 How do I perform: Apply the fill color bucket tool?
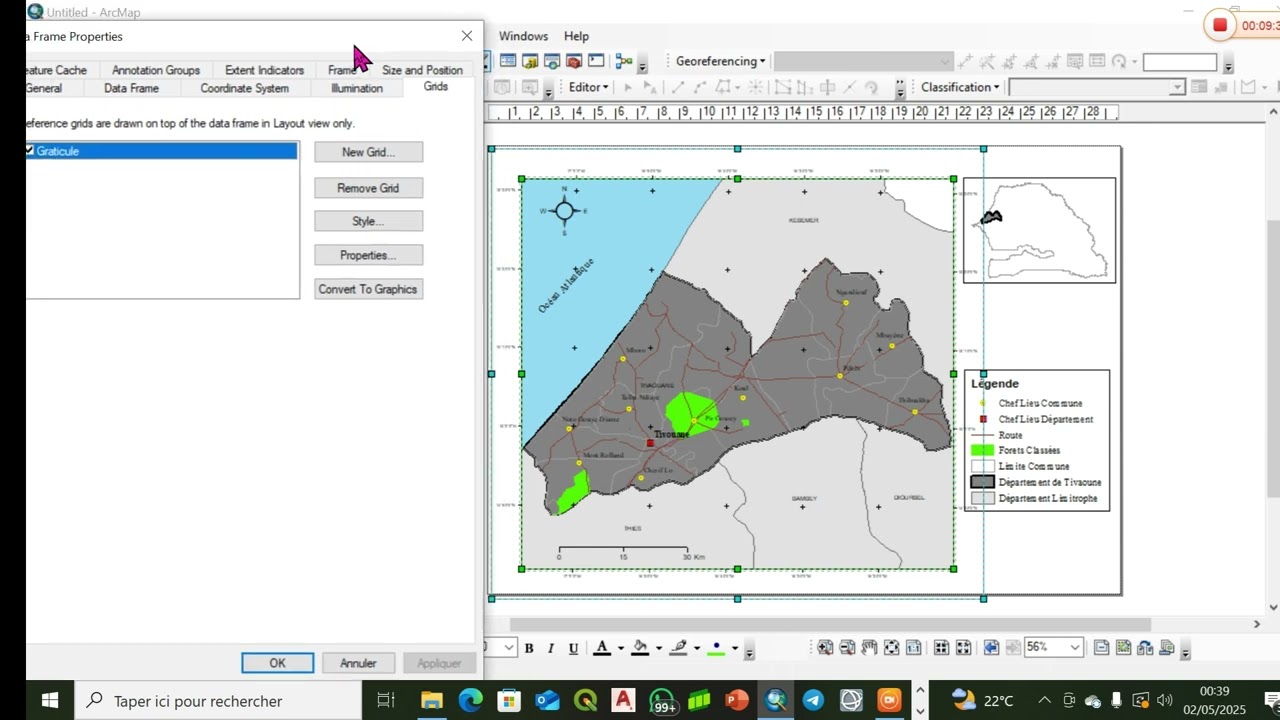[640, 648]
